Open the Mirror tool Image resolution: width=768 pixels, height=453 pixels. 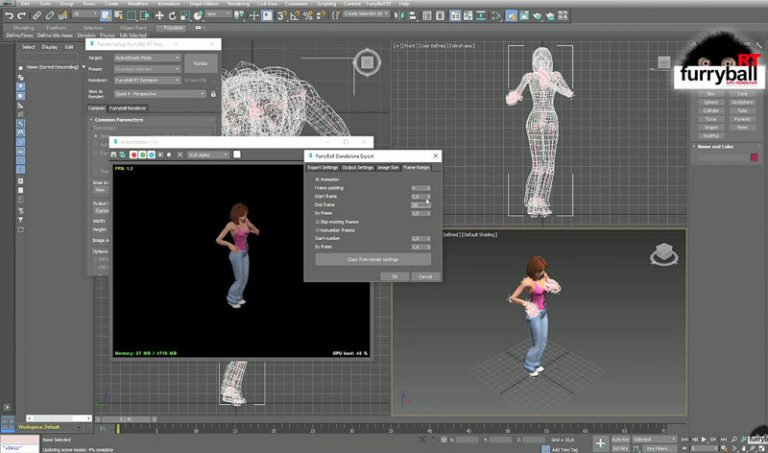(400, 16)
